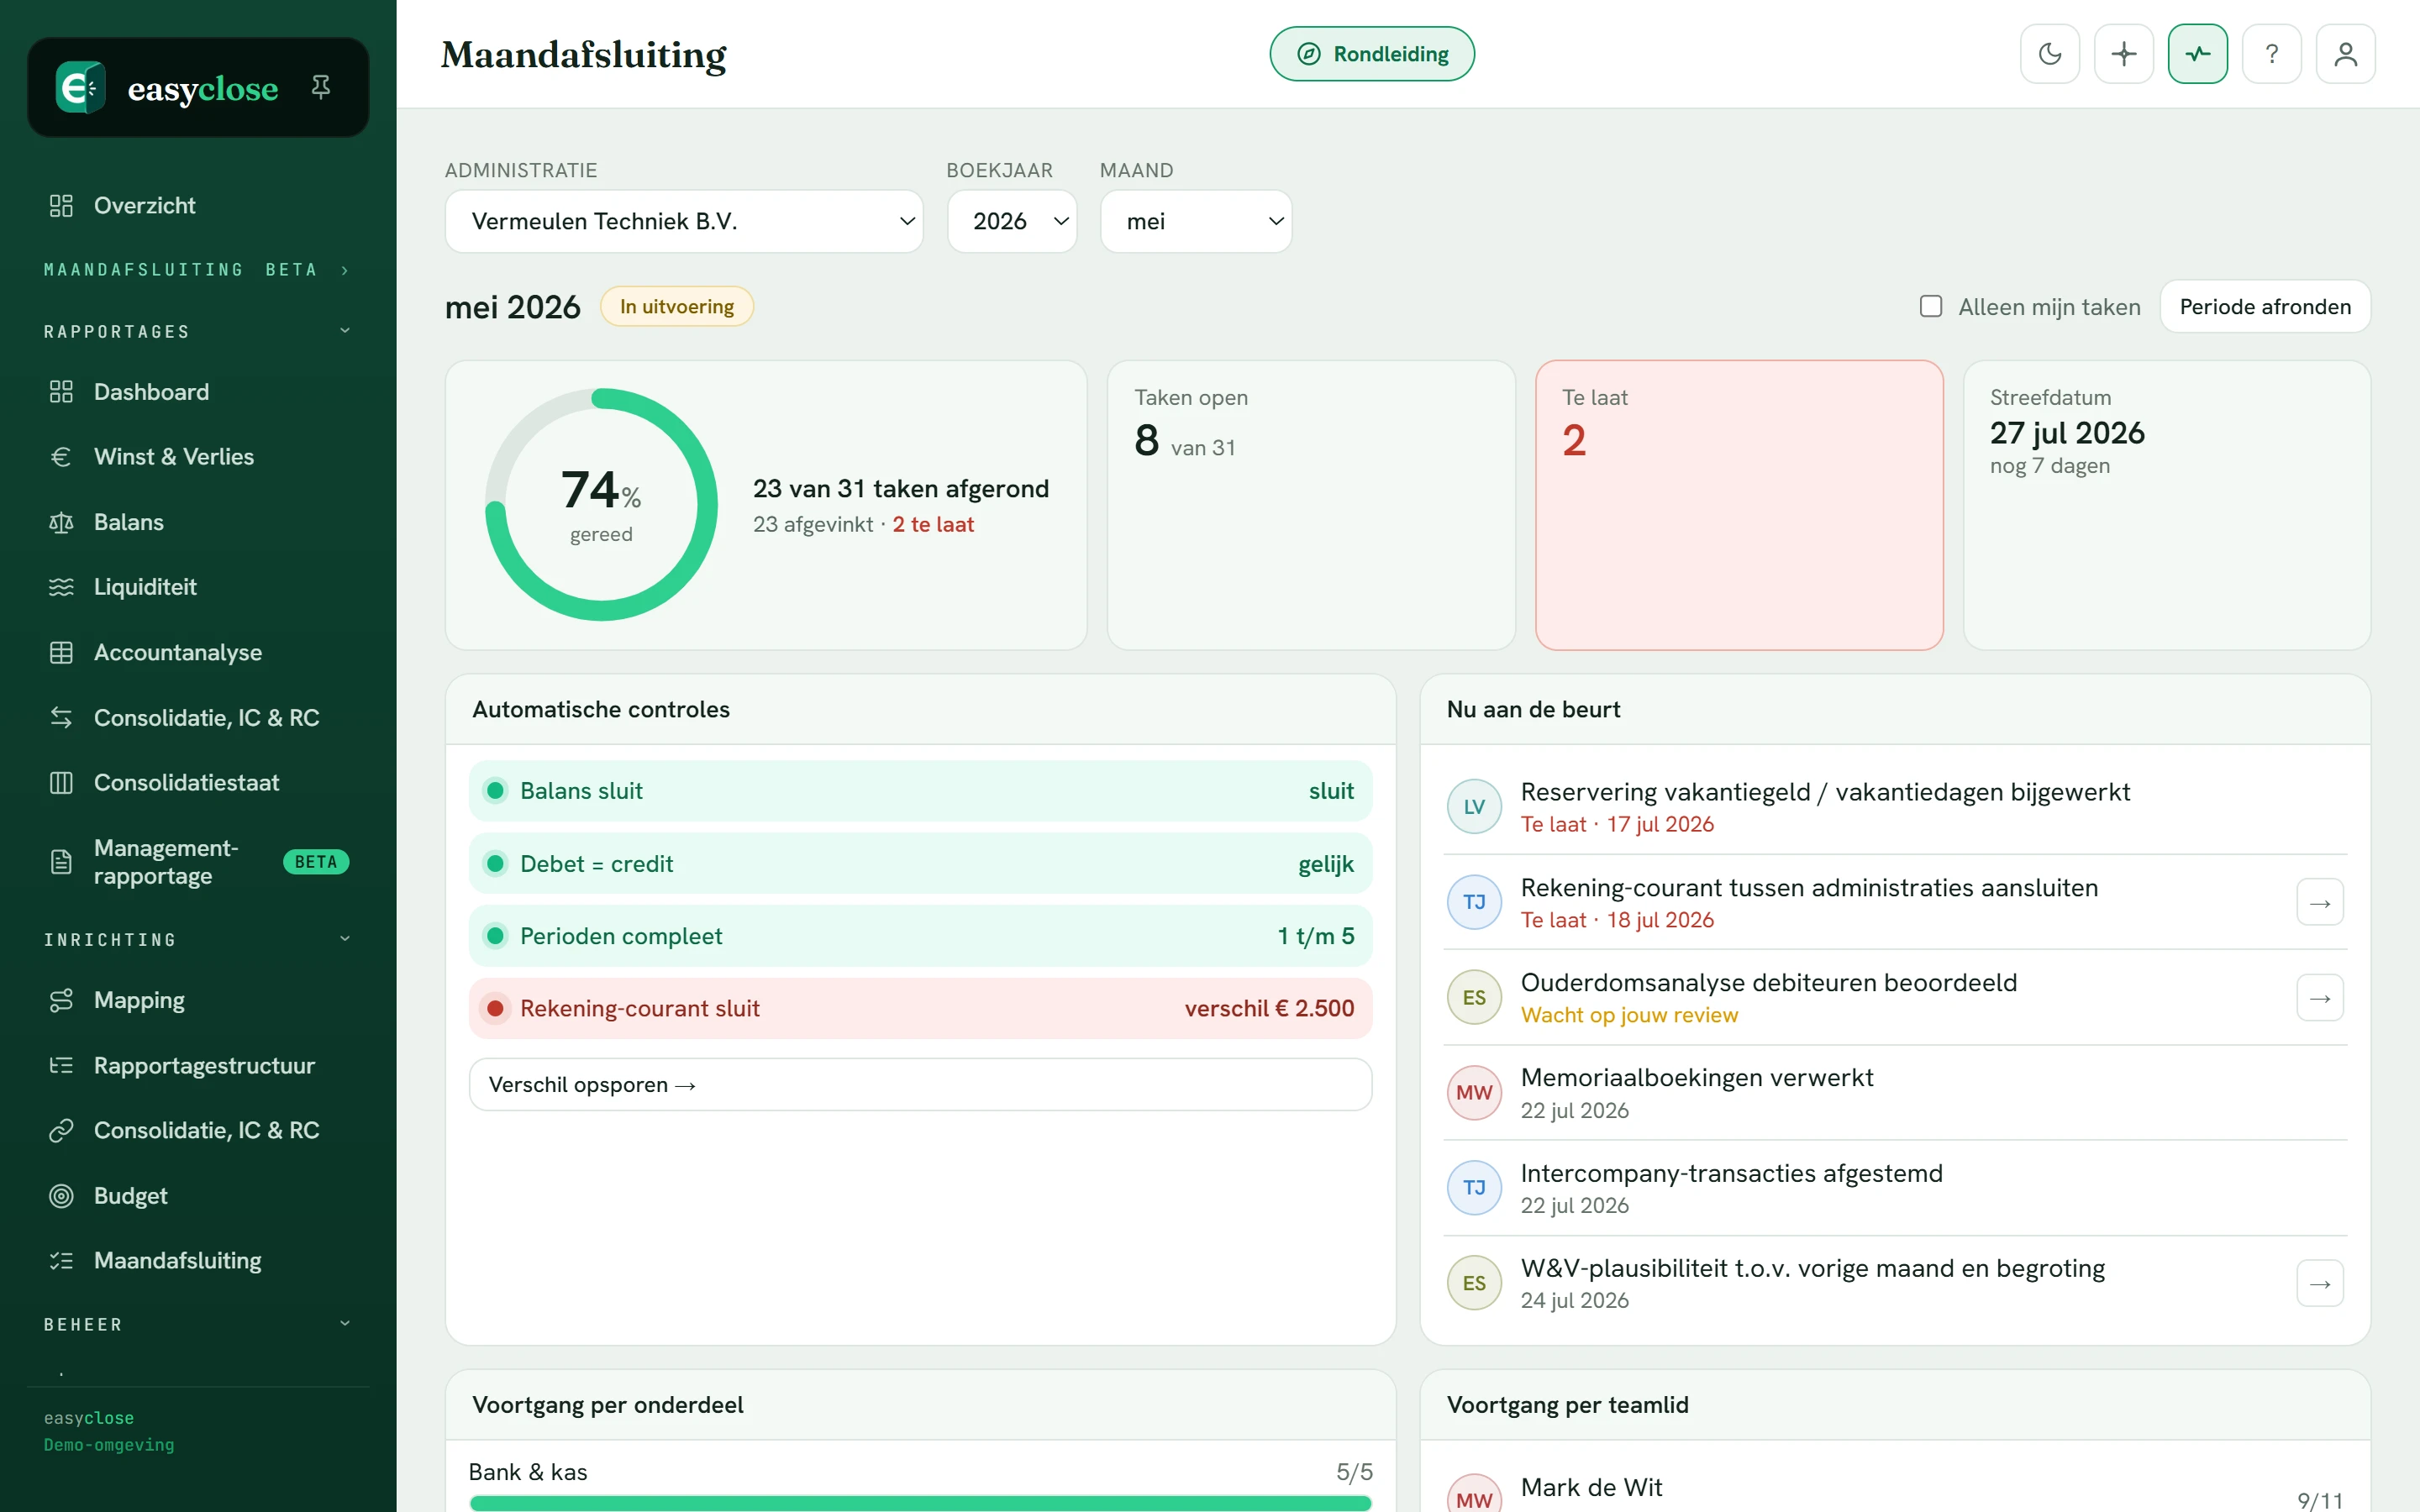Expand the Maandafsluiting Beta sidebar section
Viewport: 2420px width, 1512px height.
[198, 270]
